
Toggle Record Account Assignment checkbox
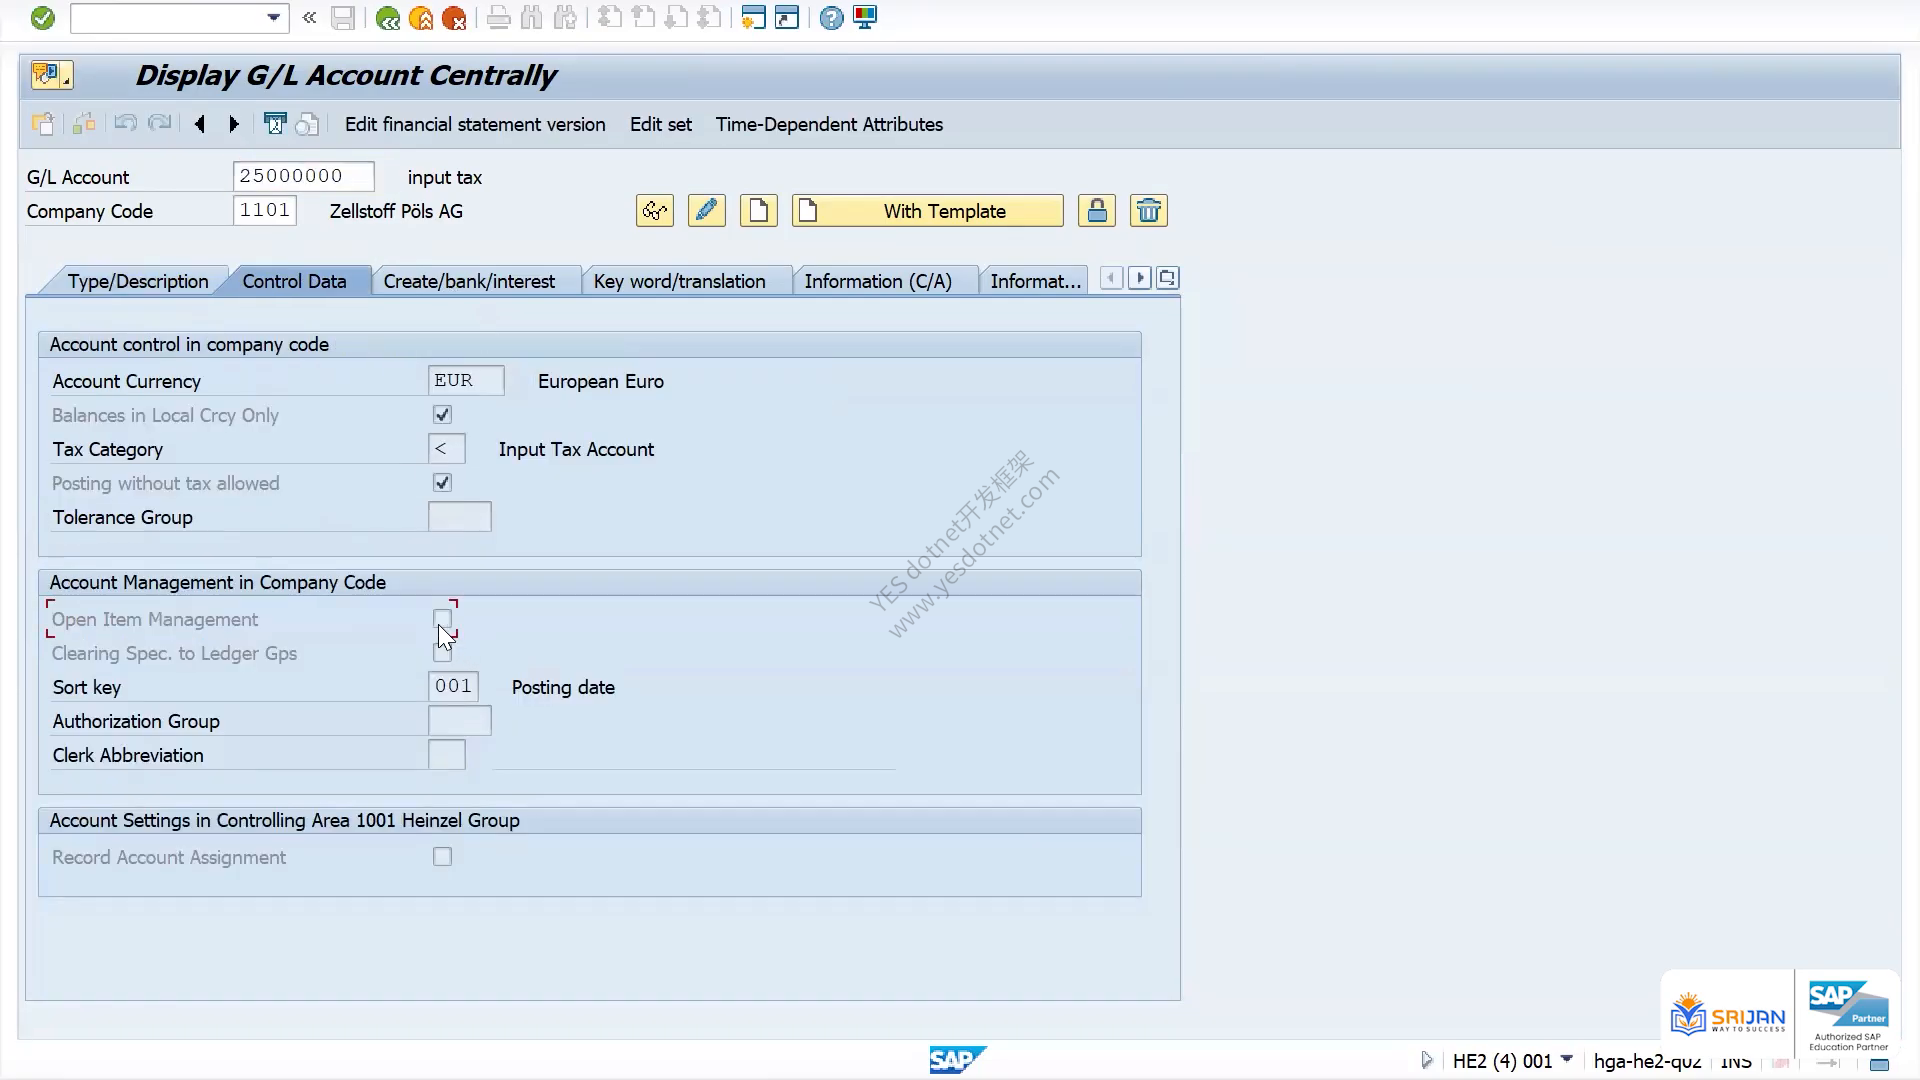442,857
